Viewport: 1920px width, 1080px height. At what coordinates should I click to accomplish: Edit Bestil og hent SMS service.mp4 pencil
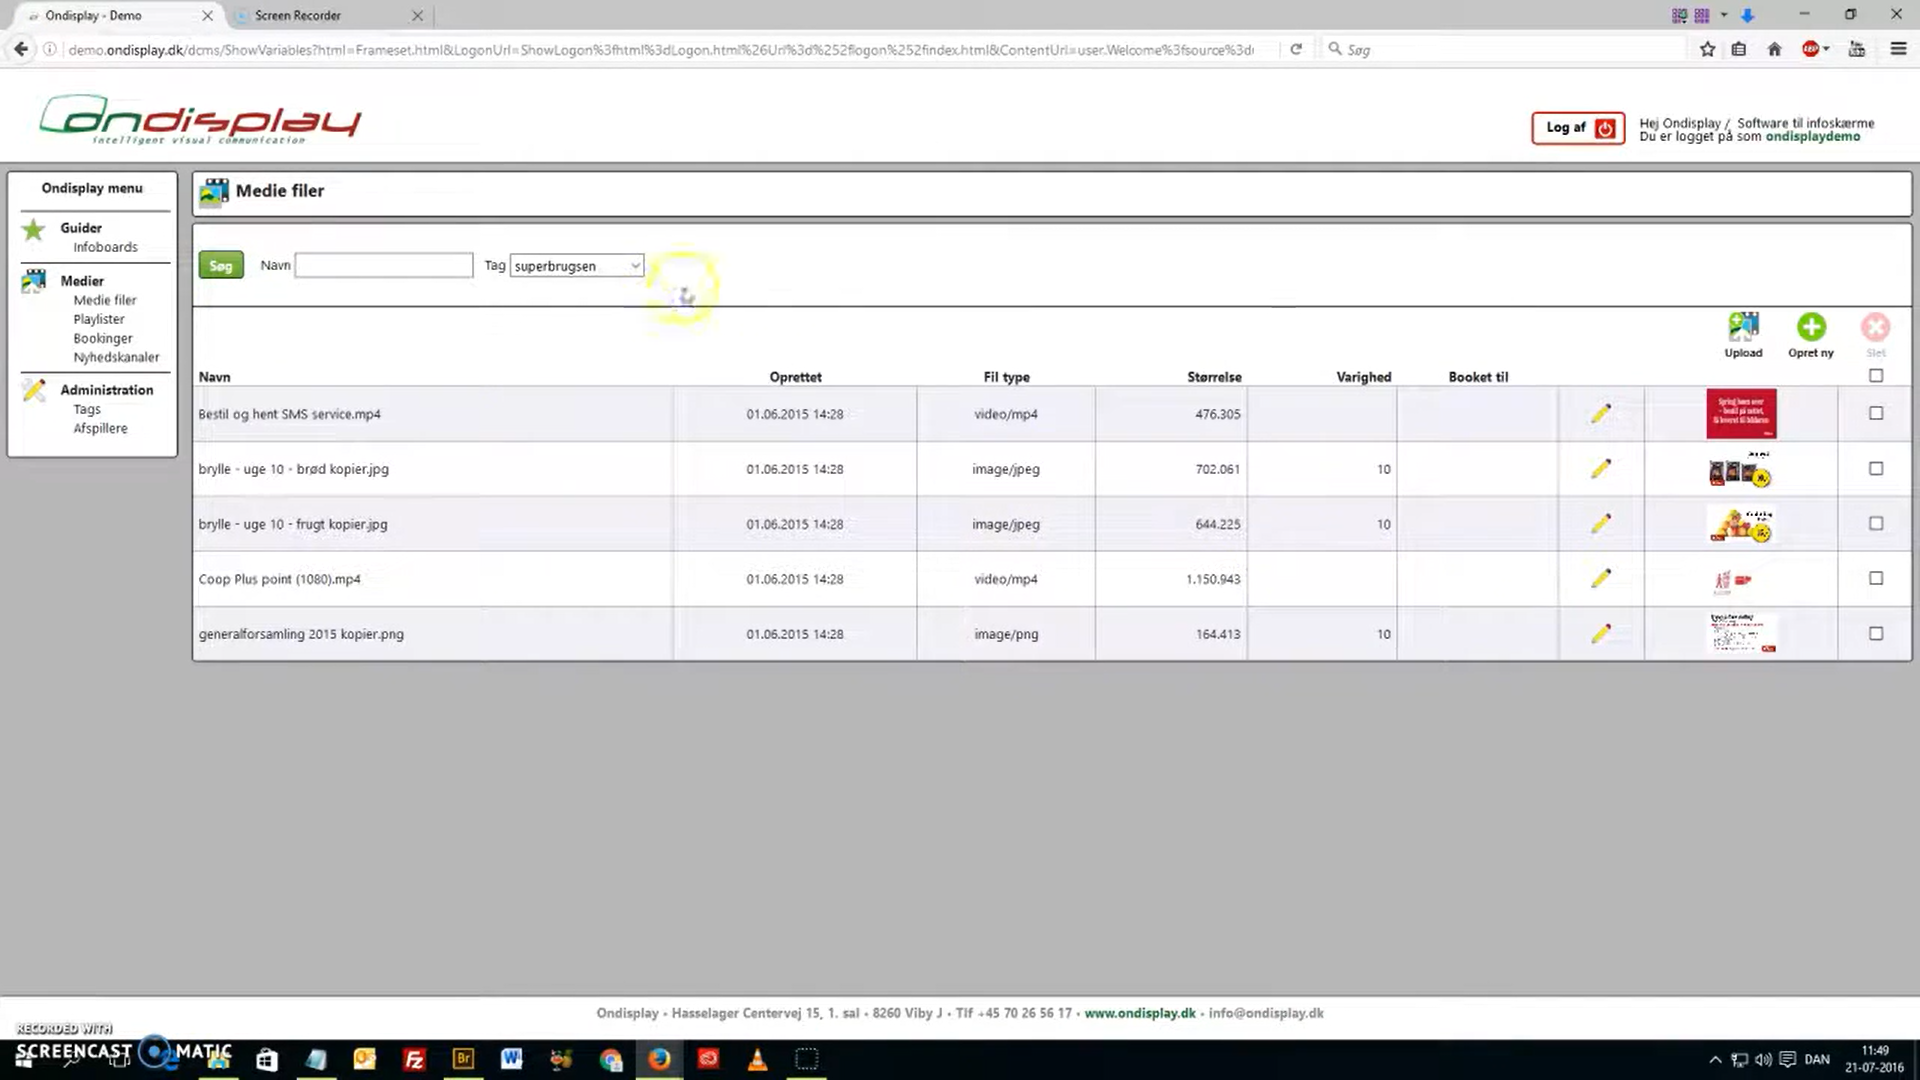pos(1601,414)
